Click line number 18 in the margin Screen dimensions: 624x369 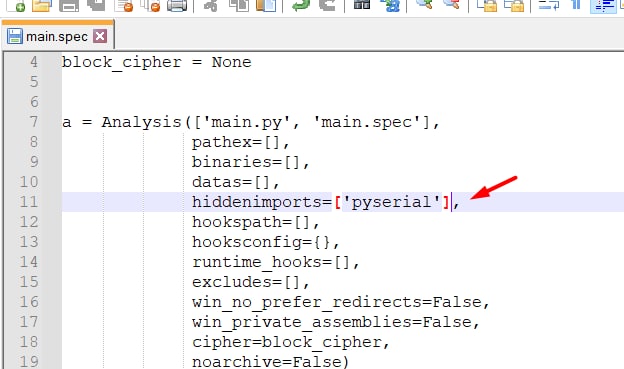click(29, 342)
